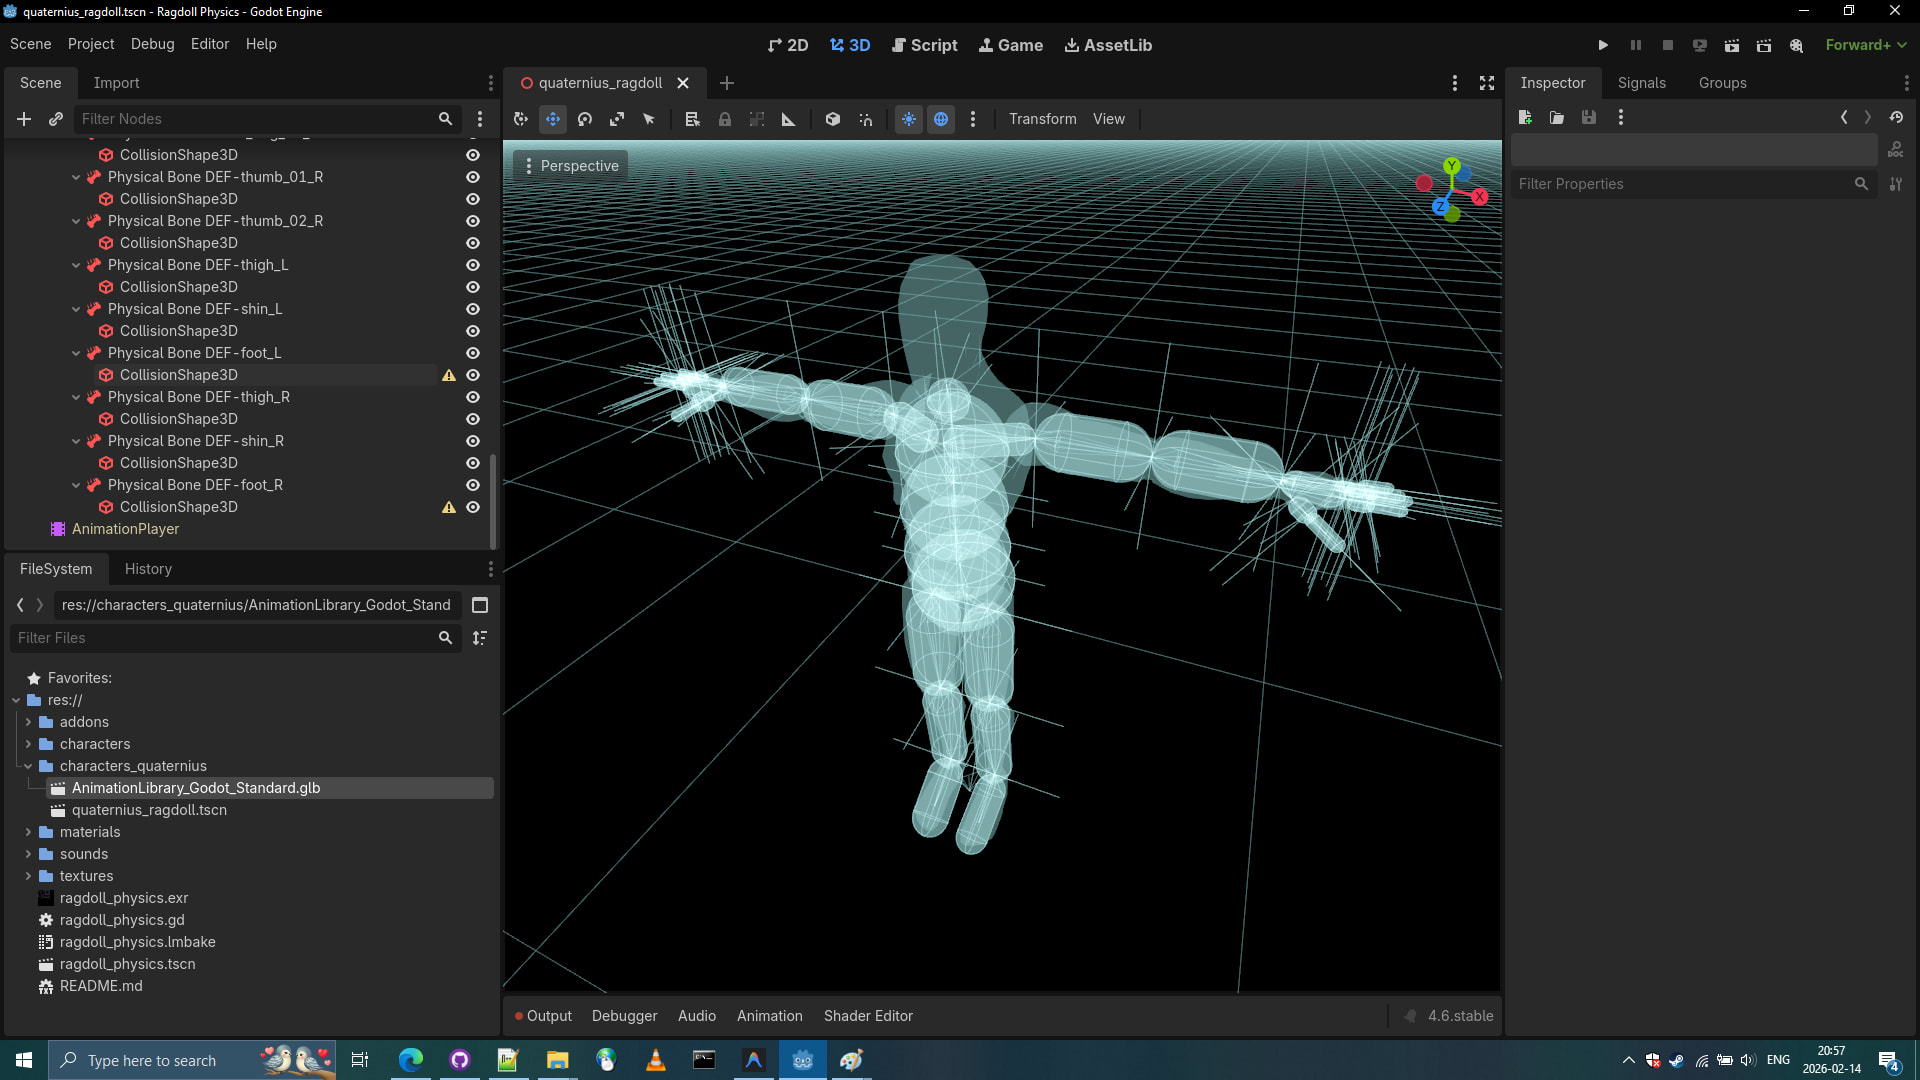Select the Move mode tool
The image size is (1920, 1080).
[553, 119]
